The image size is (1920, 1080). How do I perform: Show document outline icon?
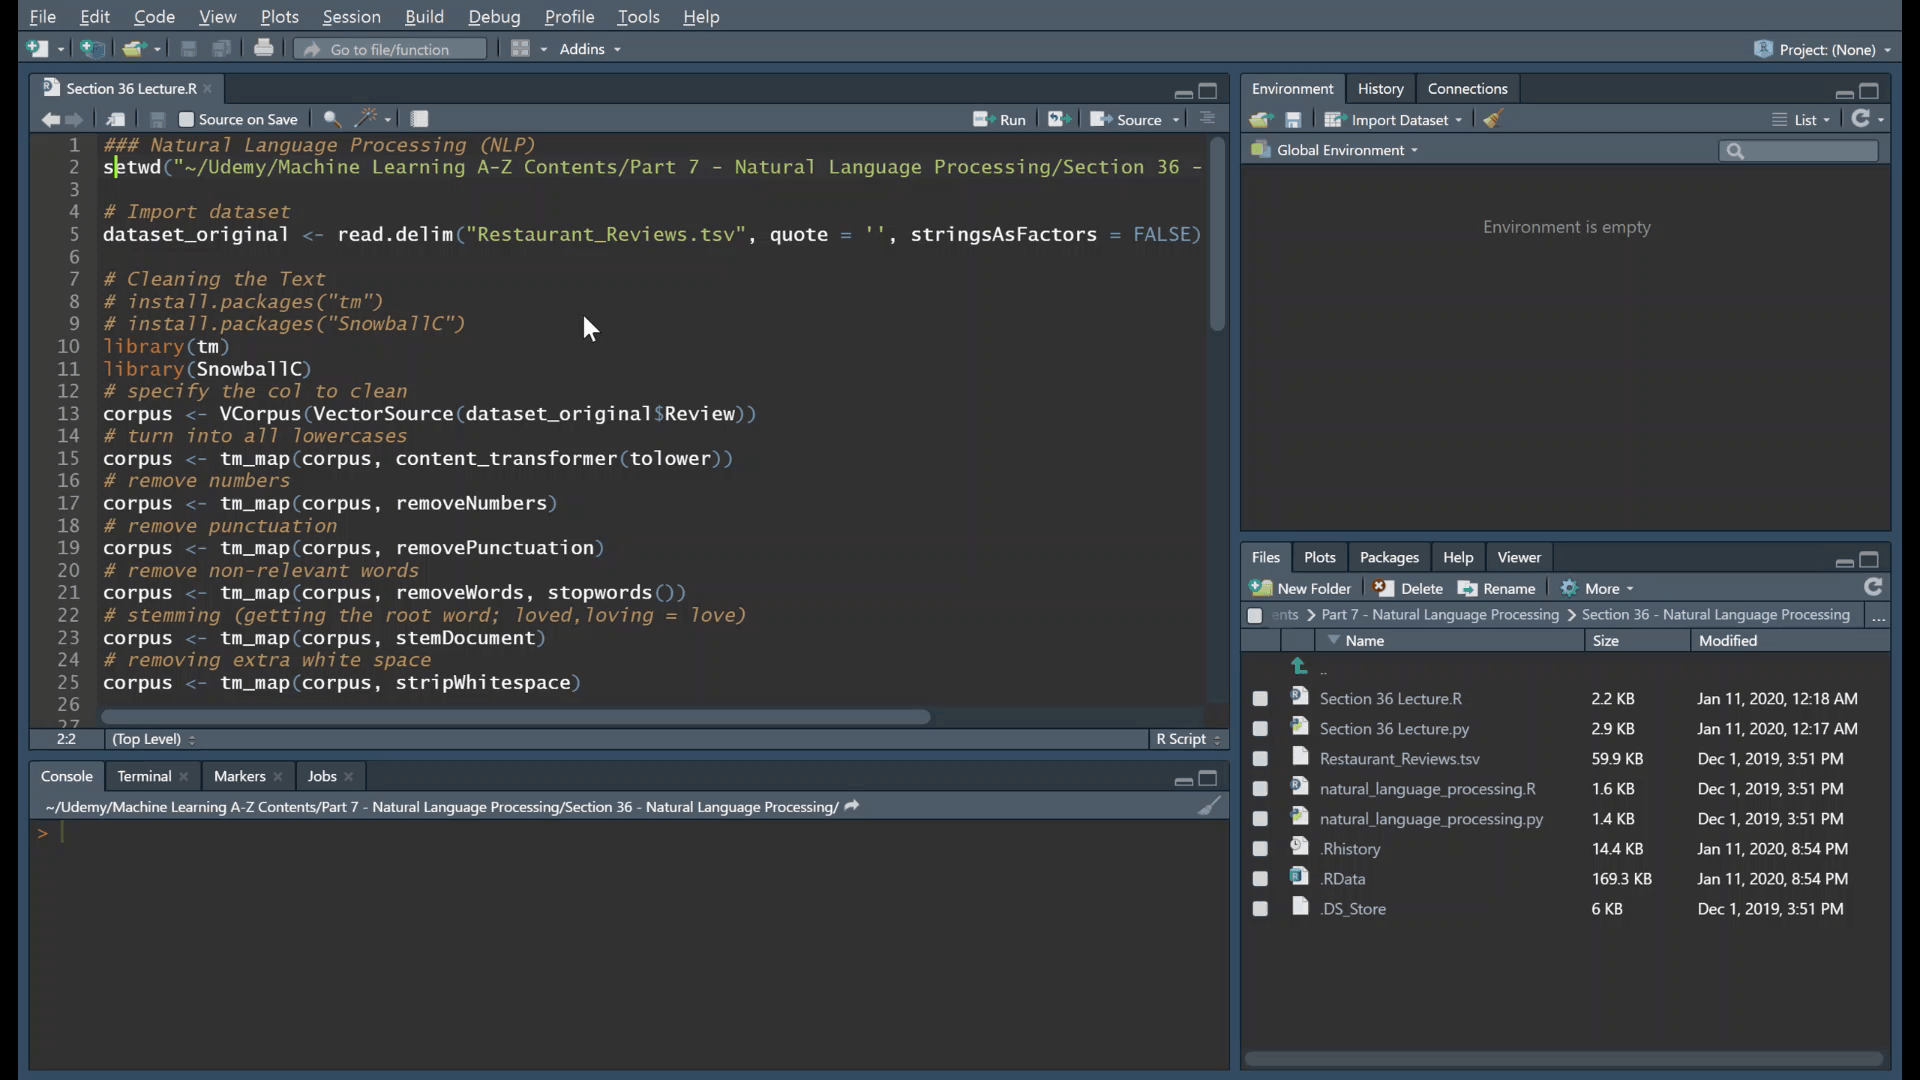1207,119
